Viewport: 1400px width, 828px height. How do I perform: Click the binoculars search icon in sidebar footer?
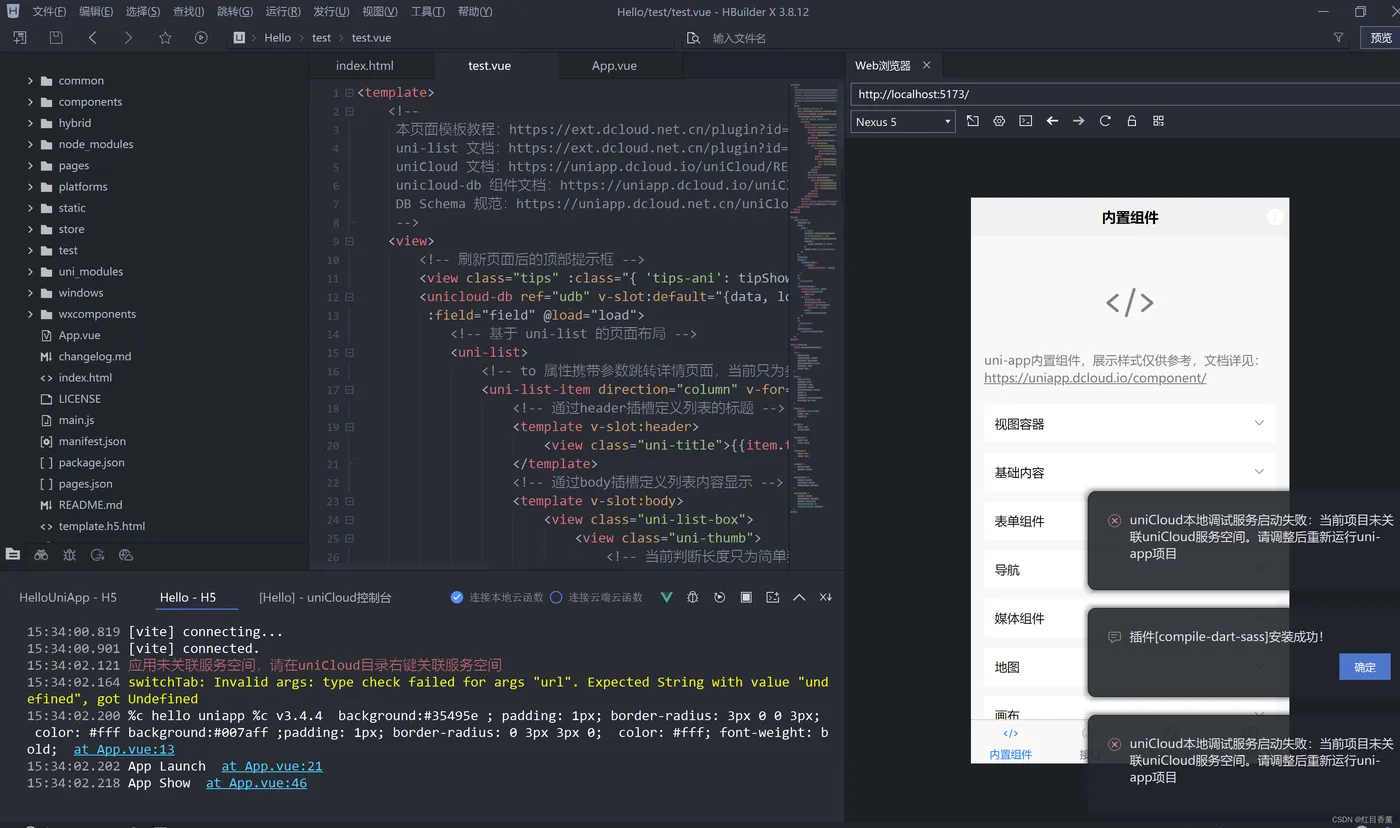point(41,554)
